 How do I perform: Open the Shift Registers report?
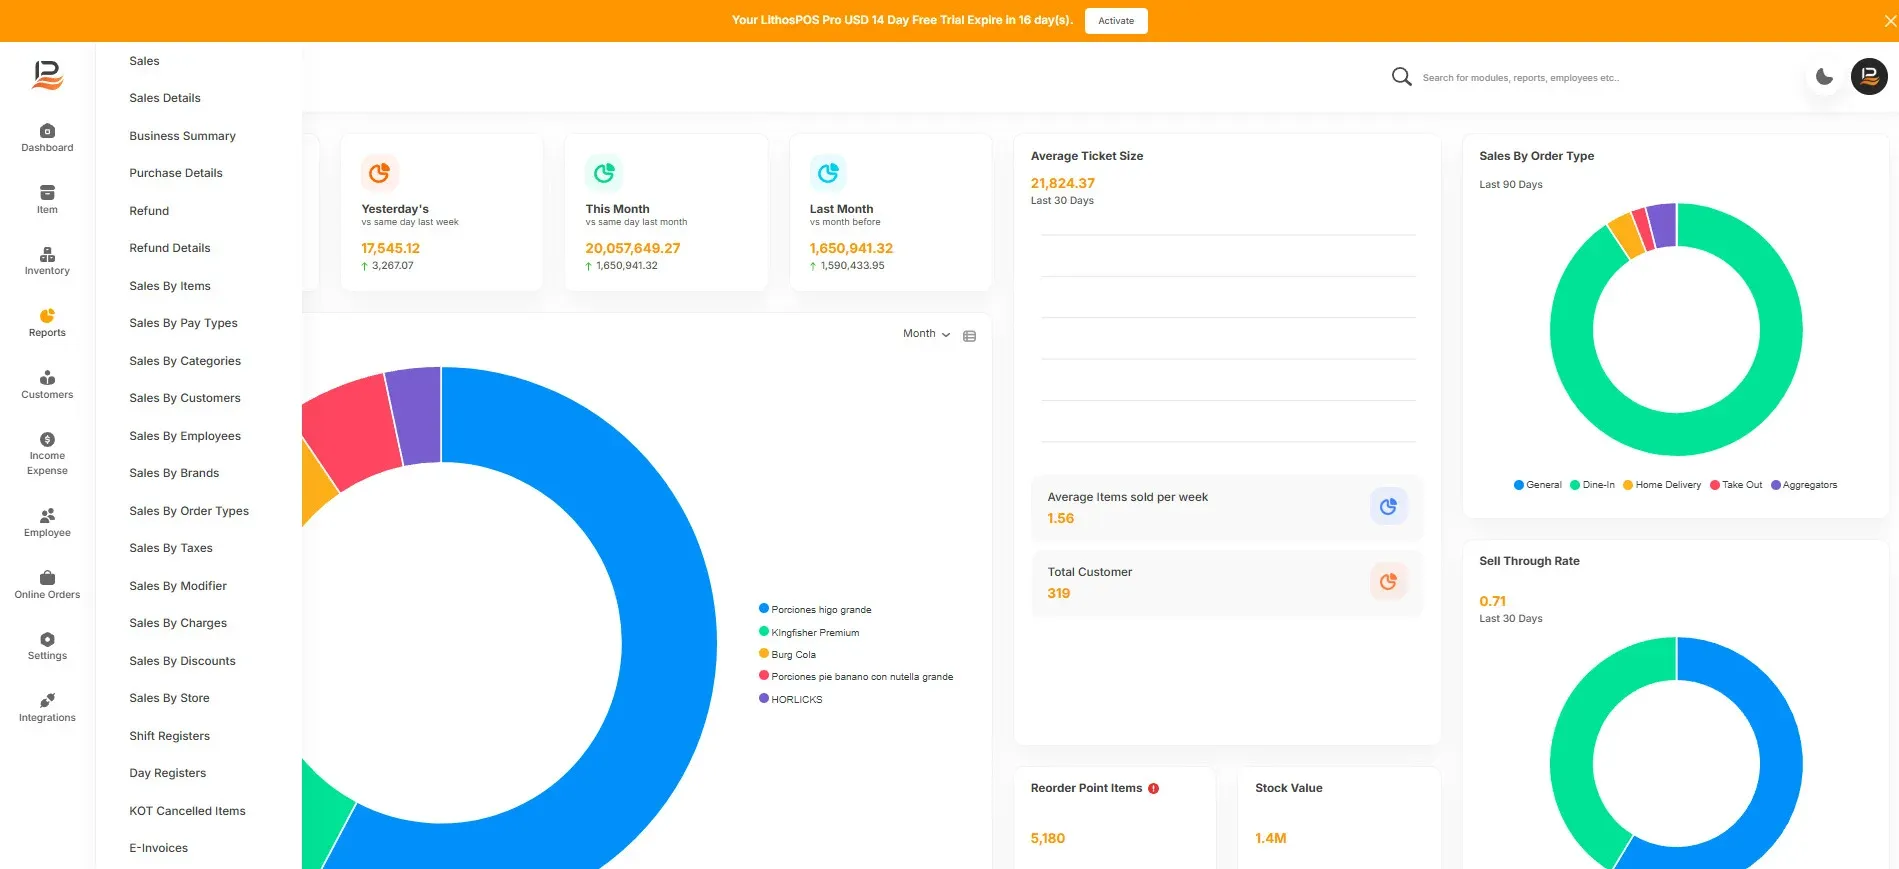[x=169, y=736]
